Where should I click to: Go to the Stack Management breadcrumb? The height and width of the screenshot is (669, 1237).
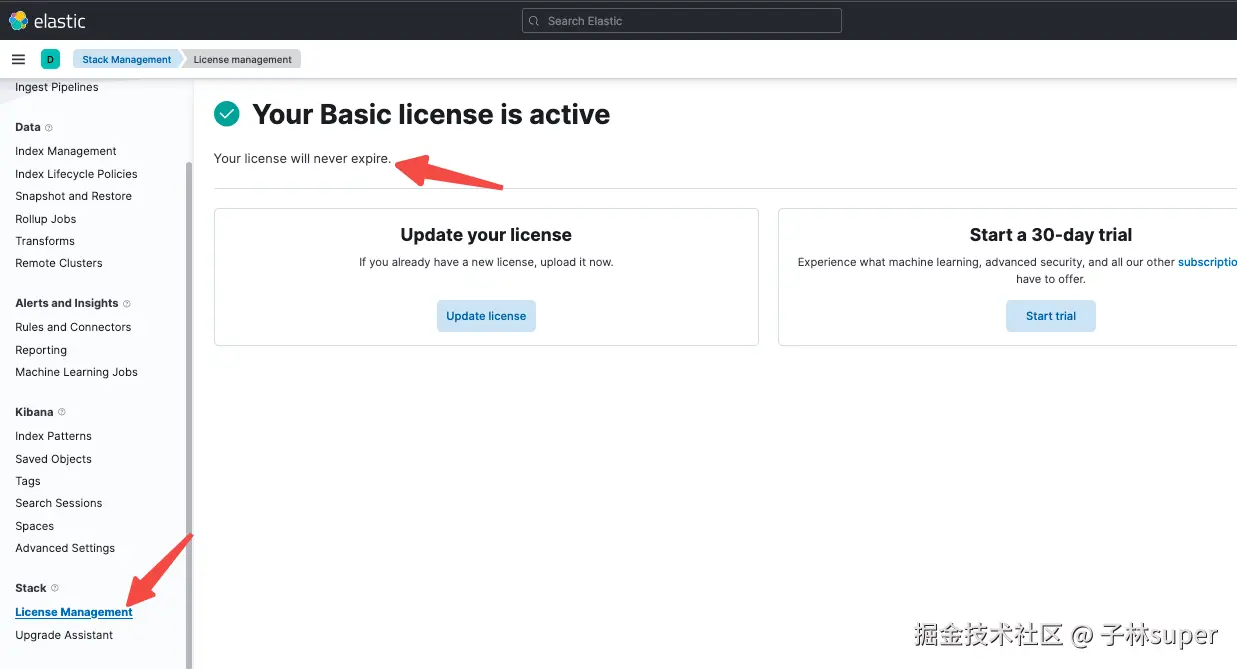[127, 59]
